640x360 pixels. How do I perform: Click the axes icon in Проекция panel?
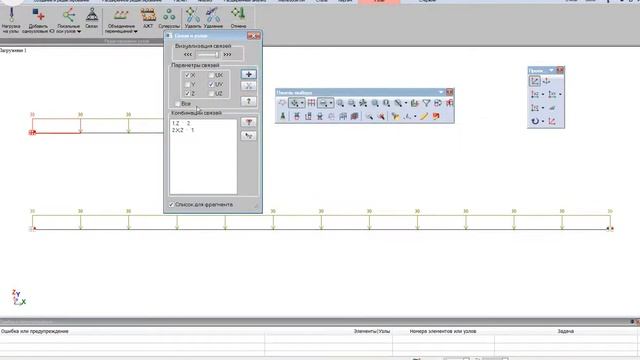click(x=547, y=81)
